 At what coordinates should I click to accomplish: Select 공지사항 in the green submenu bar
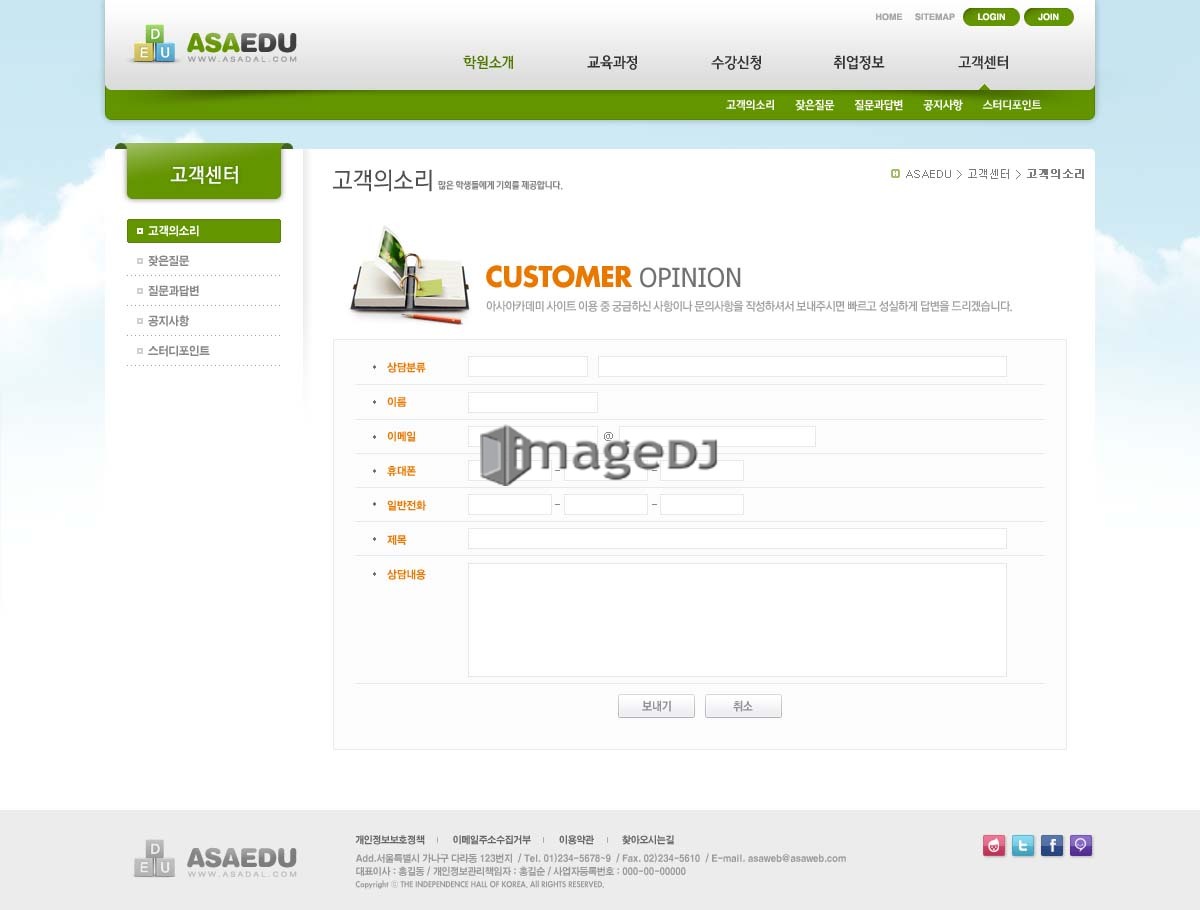pyautogui.click(x=942, y=105)
